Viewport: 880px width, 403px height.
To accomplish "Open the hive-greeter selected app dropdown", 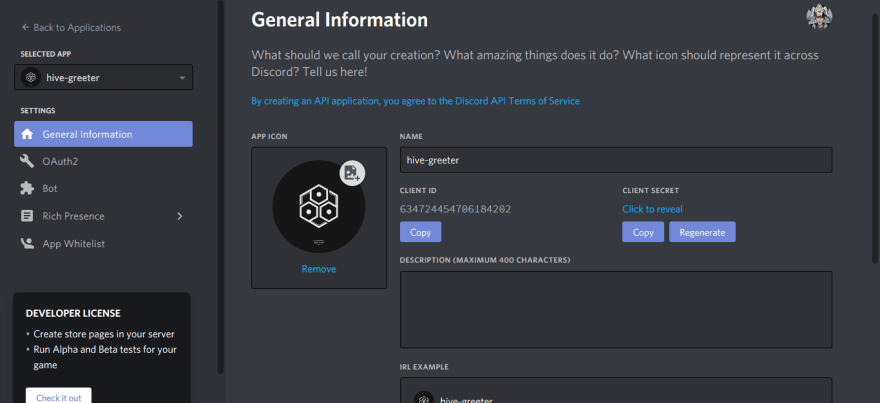I will click(103, 77).
